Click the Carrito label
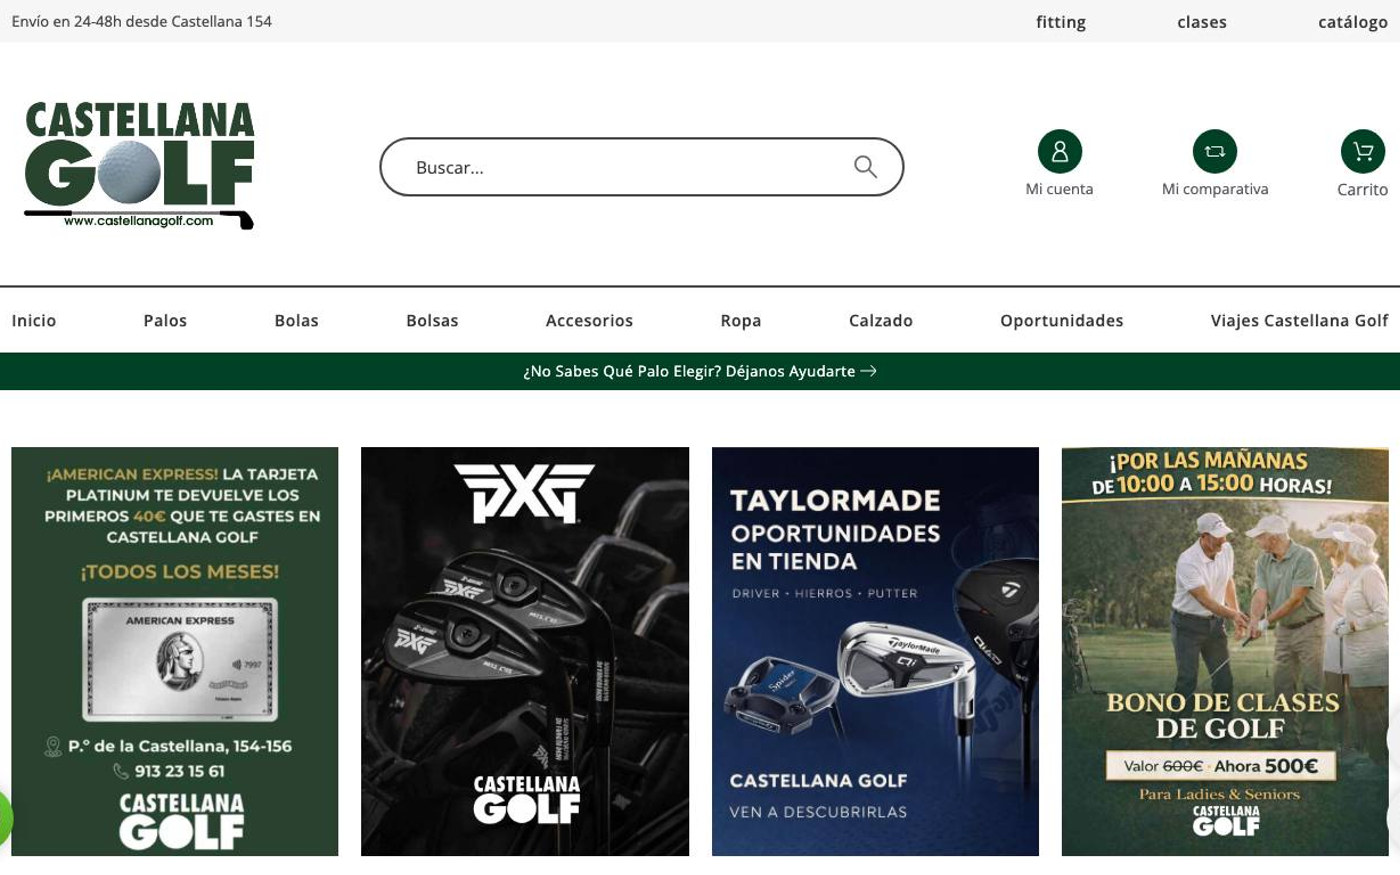 [1362, 189]
